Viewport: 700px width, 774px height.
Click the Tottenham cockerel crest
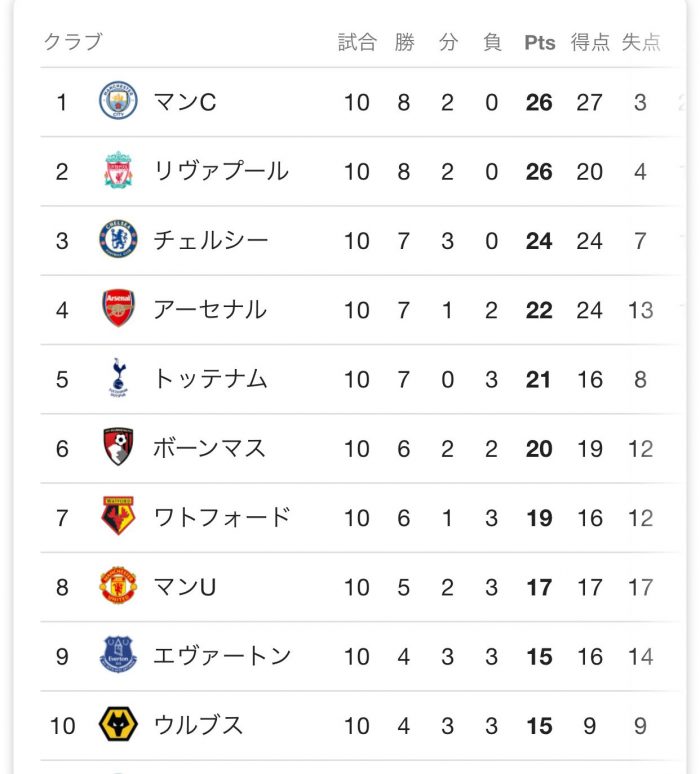(118, 378)
